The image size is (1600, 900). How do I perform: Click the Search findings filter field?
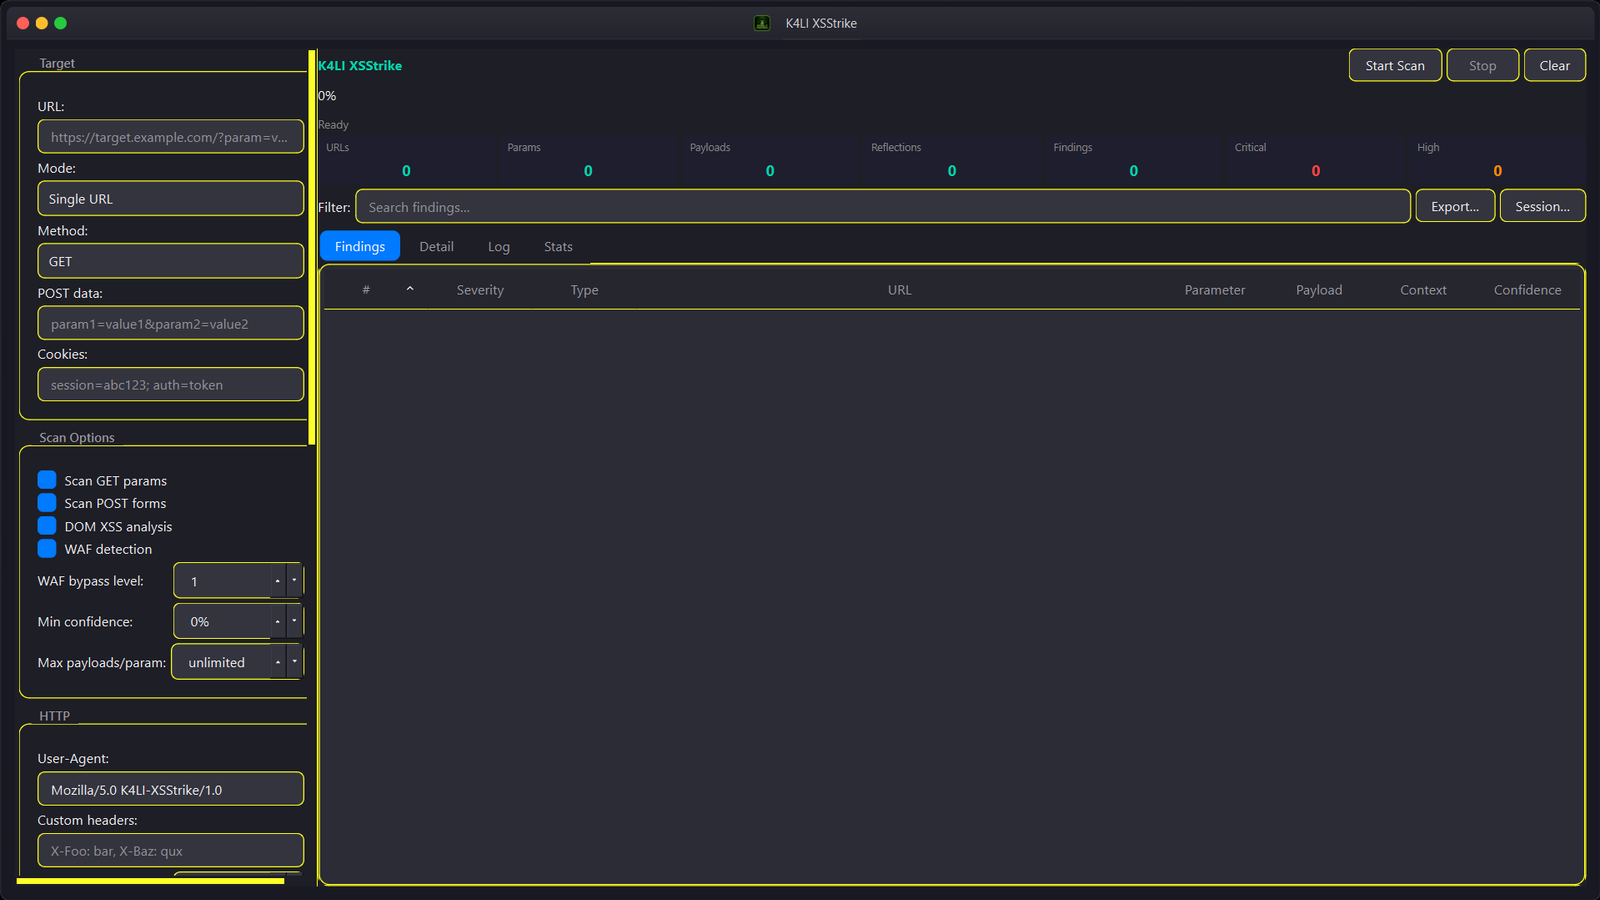[883, 206]
